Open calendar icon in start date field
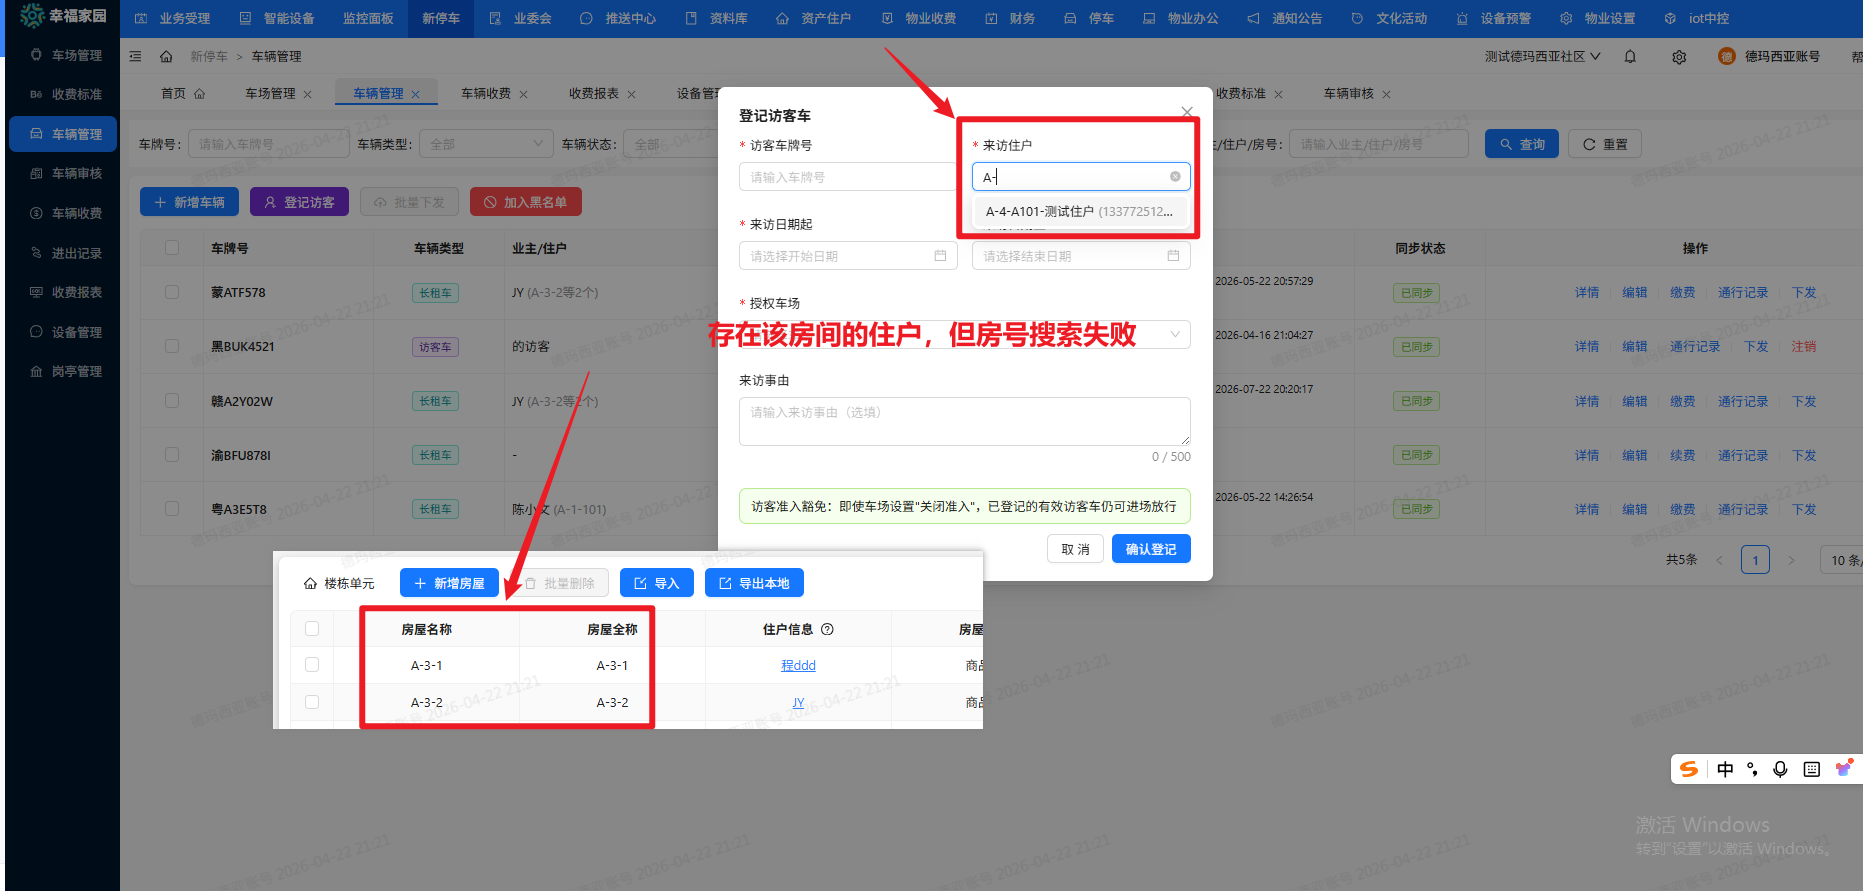1863x891 pixels. coord(940,256)
